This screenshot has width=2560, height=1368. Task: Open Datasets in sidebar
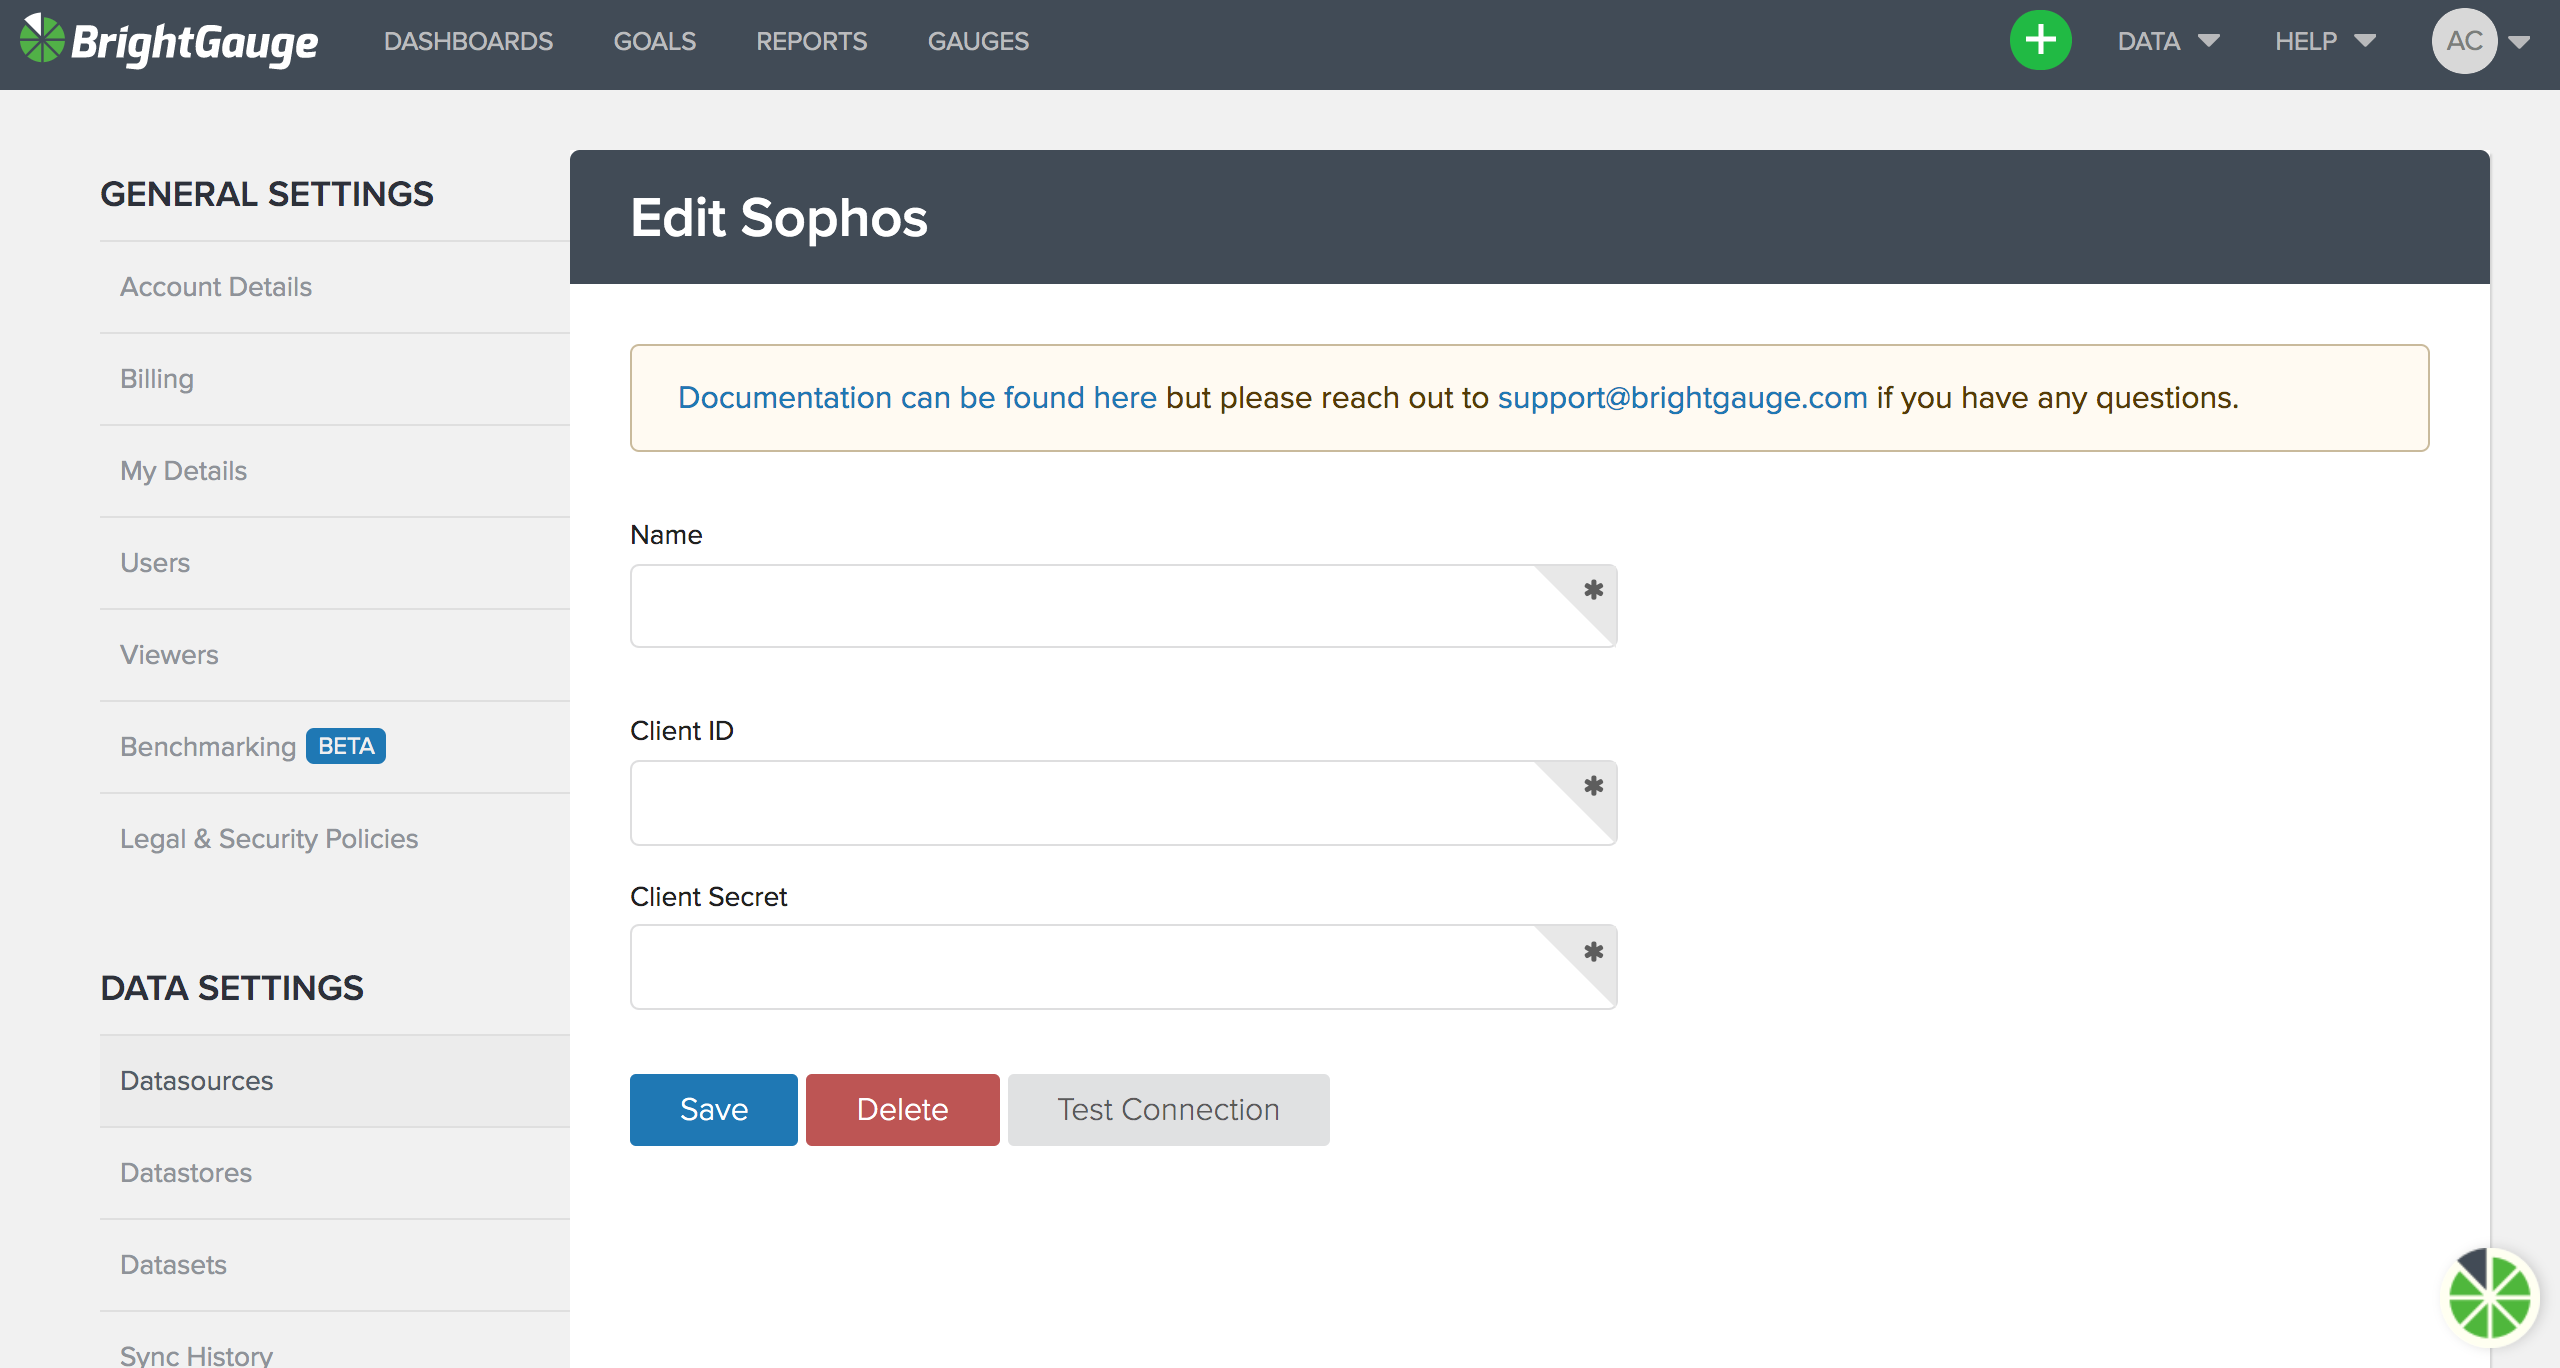335,1265
